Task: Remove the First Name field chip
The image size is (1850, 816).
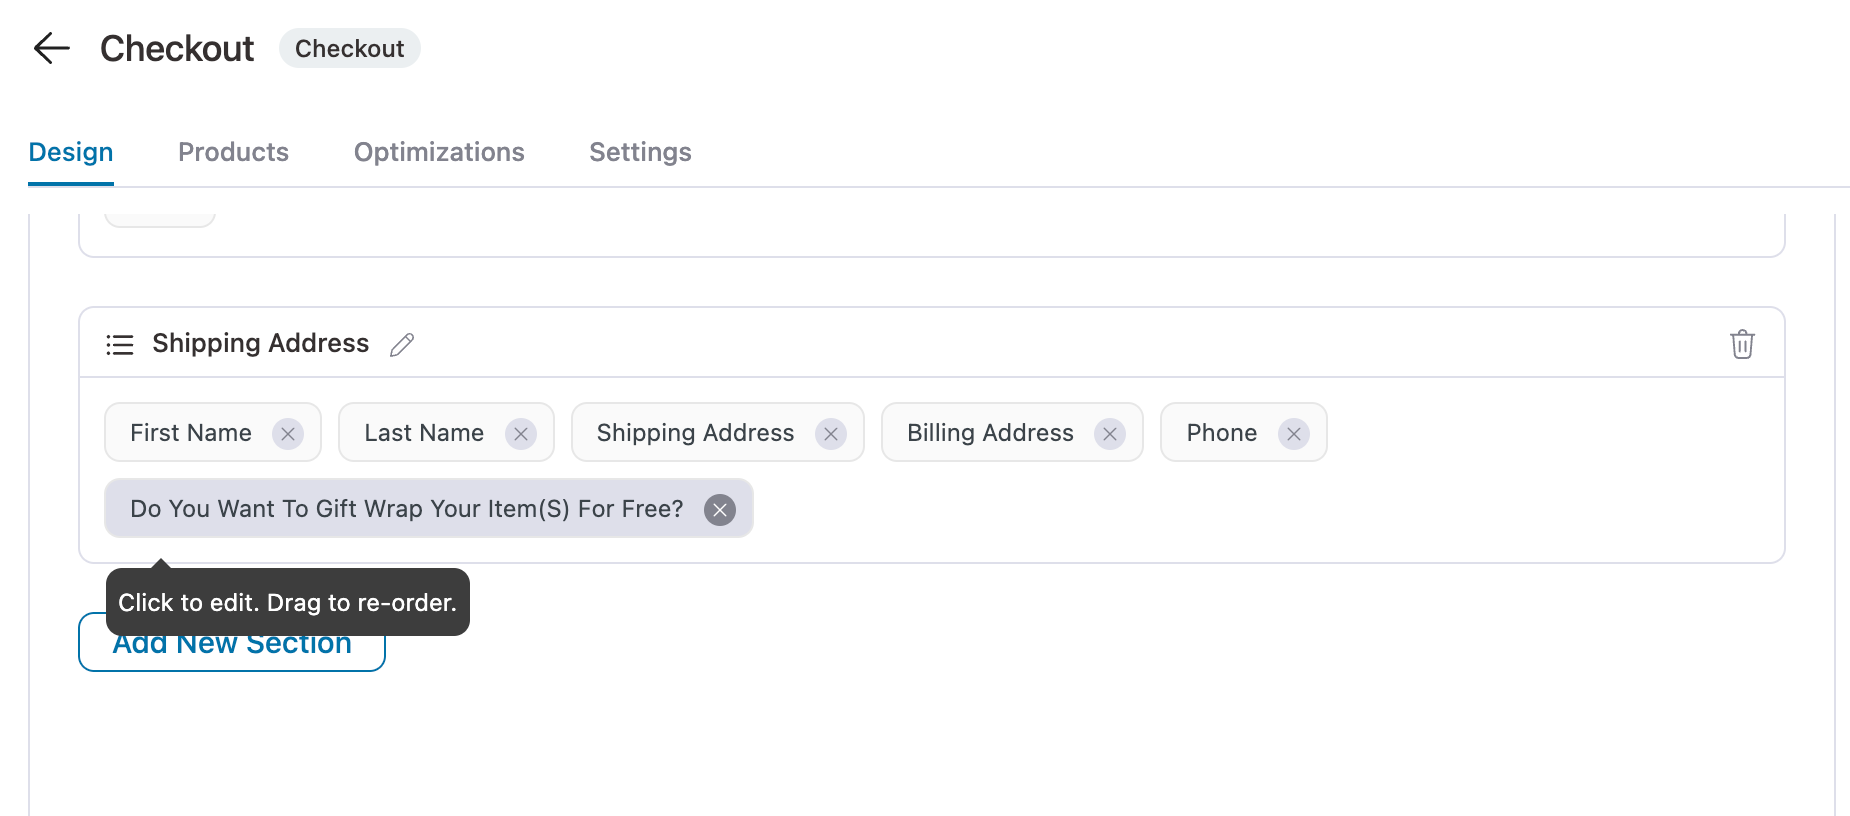Action: (288, 433)
